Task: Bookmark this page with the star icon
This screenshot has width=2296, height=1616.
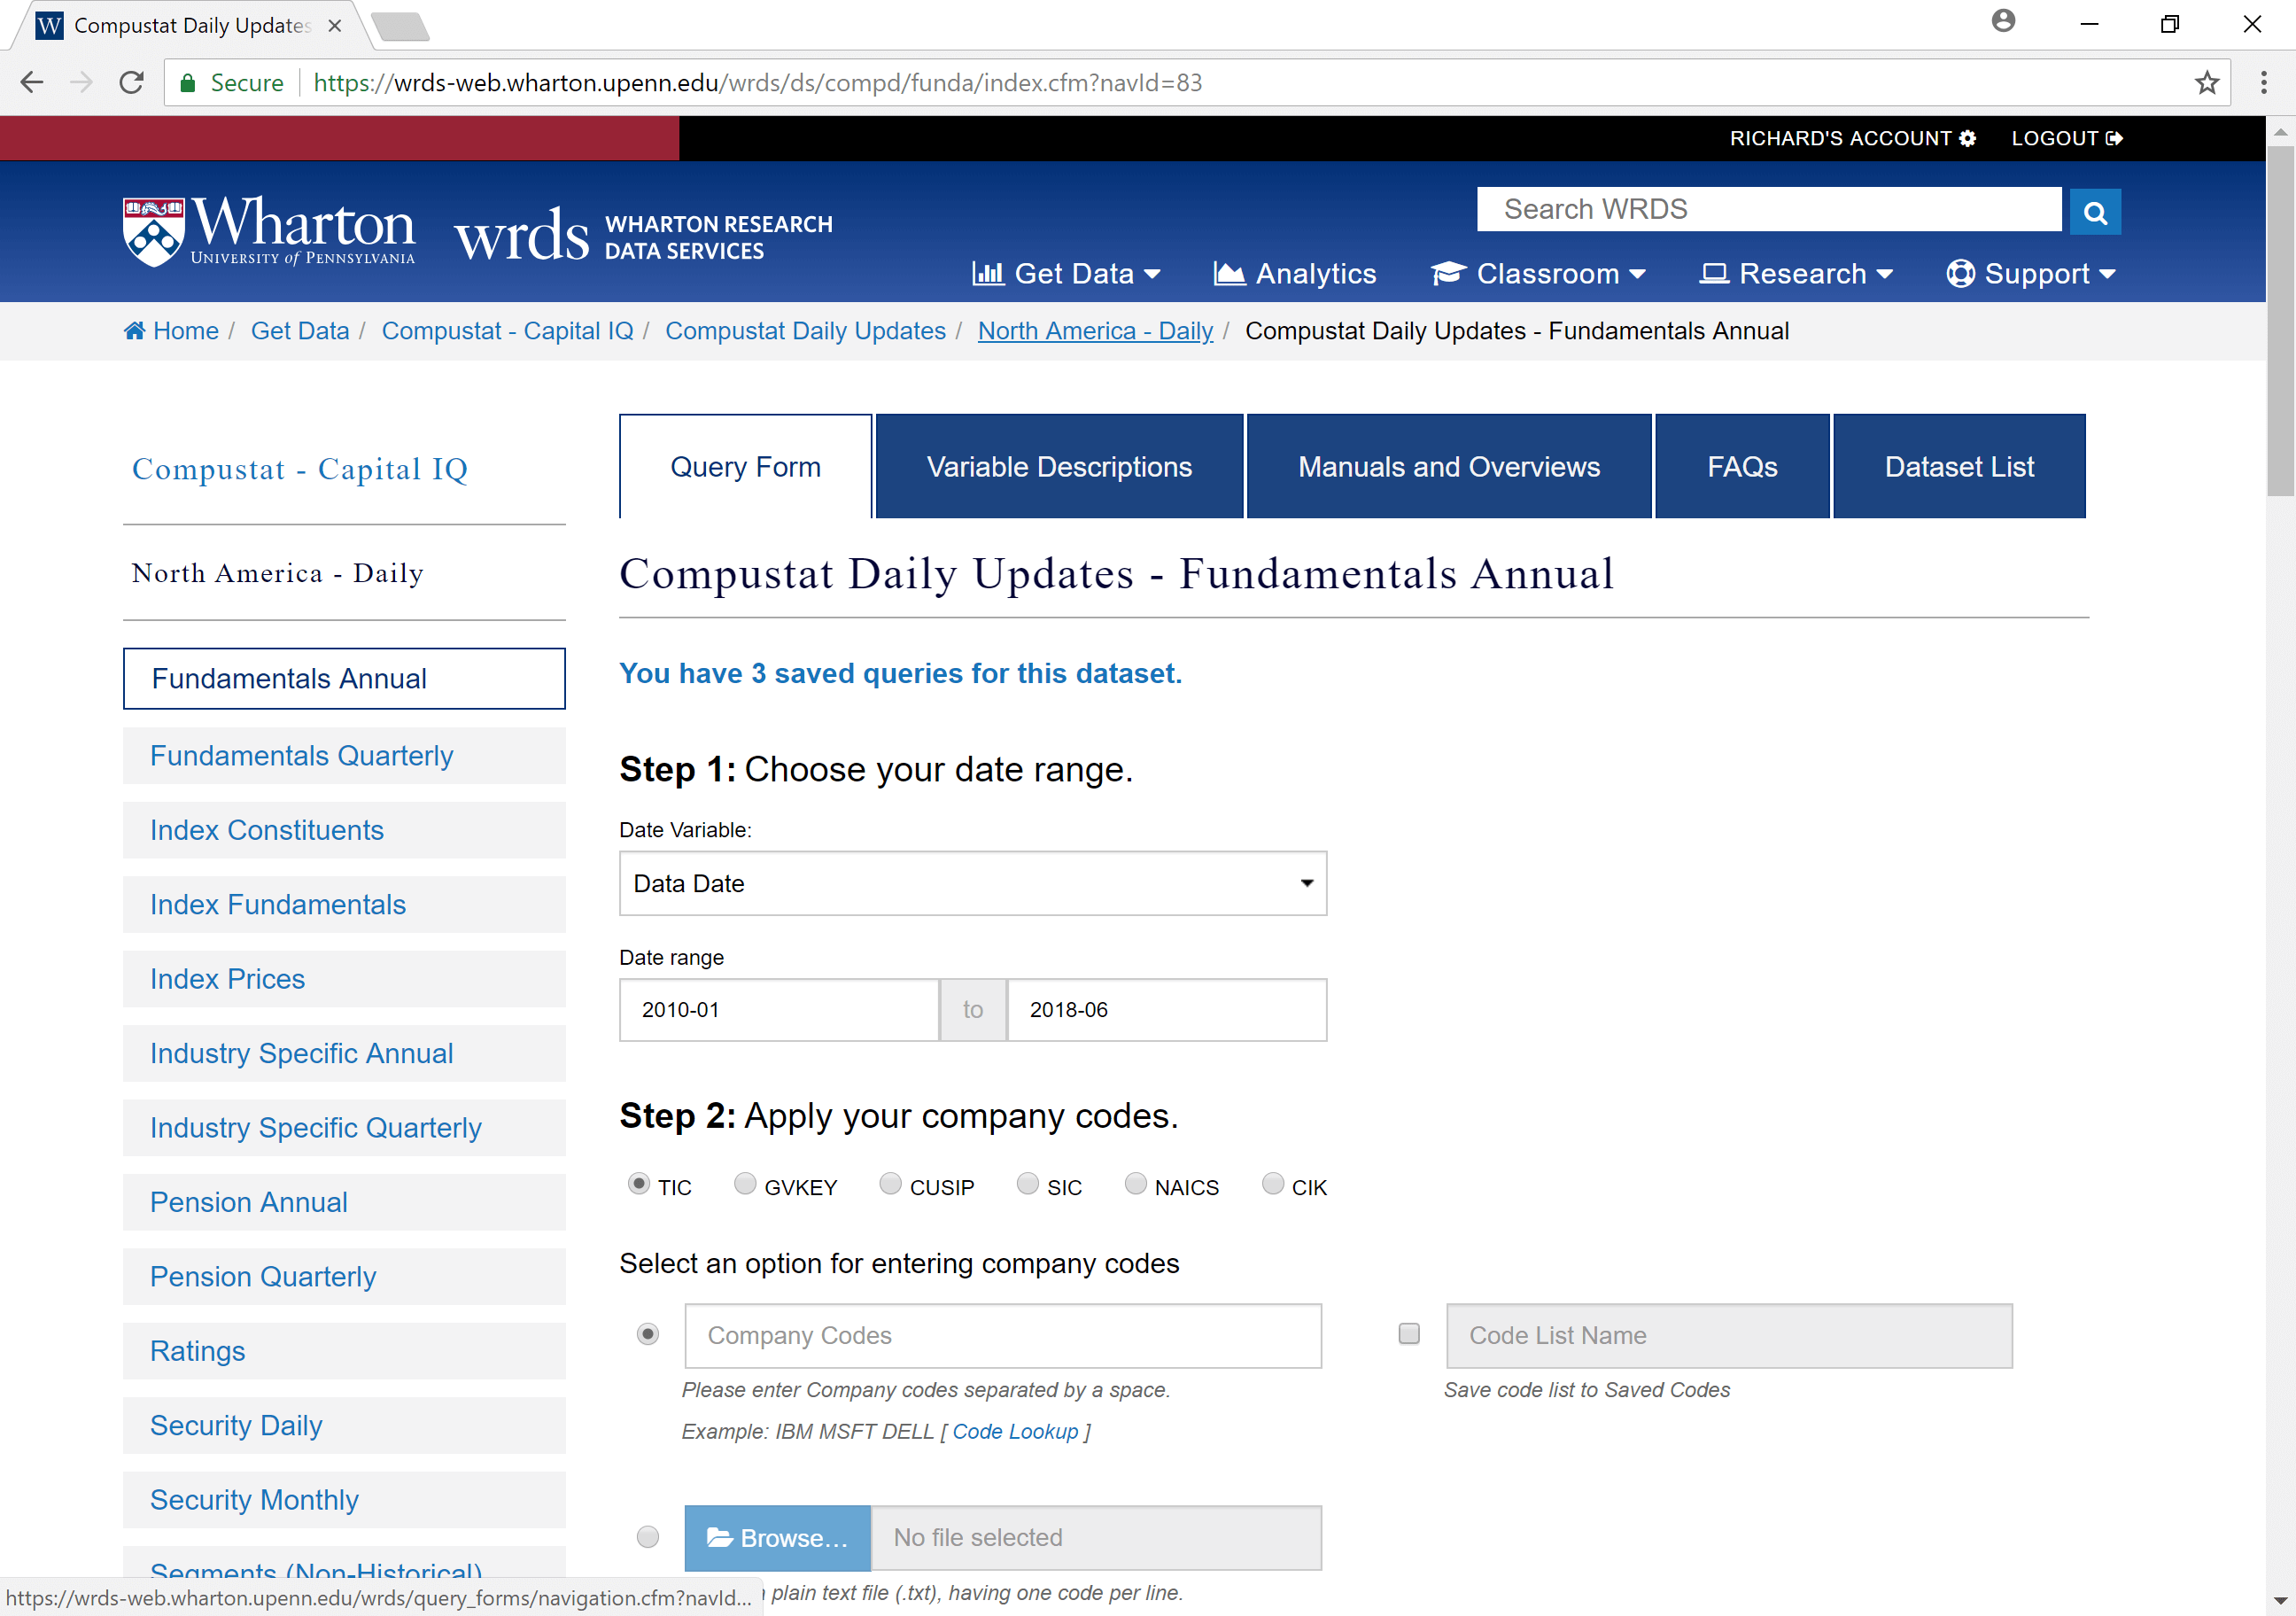Action: (x=2206, y=83)
